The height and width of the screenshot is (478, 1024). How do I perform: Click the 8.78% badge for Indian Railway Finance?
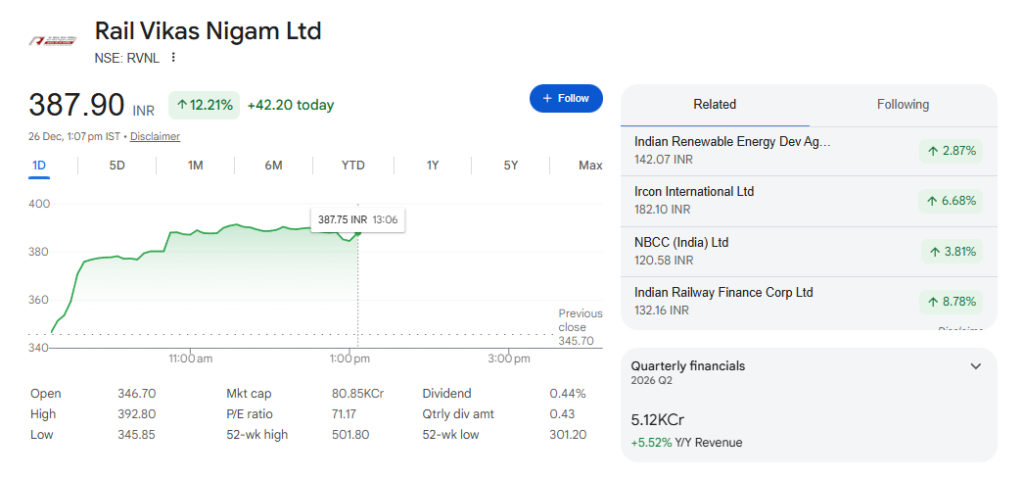coord(951,301)
